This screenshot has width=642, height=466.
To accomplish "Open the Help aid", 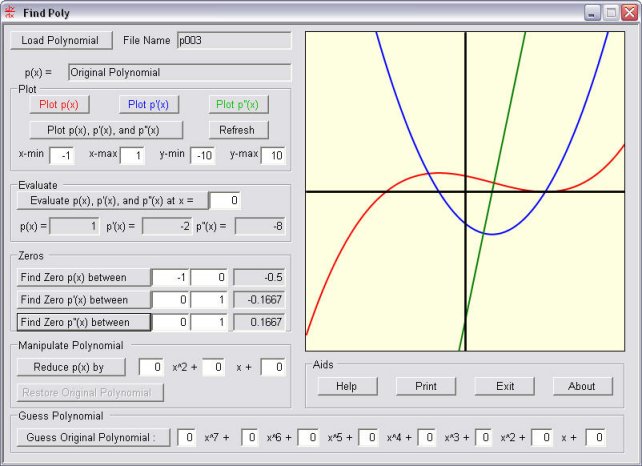I will [x=346, y=386].
